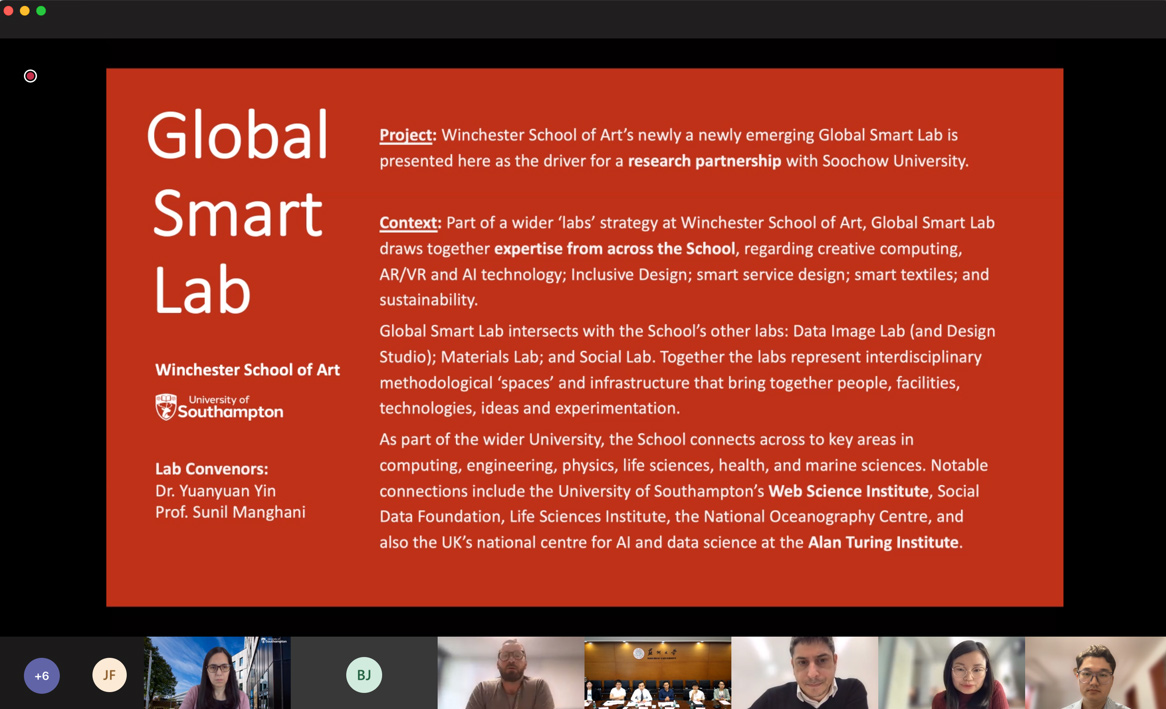Click bold 'Web Science Institute' text
This screenshot has height=709, width=1166.
pyautogui.click(x=848, y=491)
